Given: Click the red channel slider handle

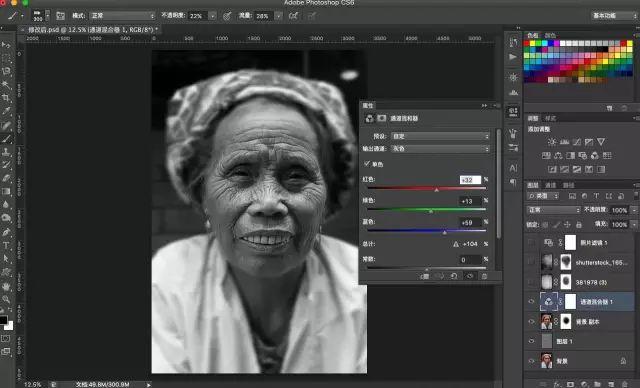Looking at the screenshot, I should tap(436, 190).
